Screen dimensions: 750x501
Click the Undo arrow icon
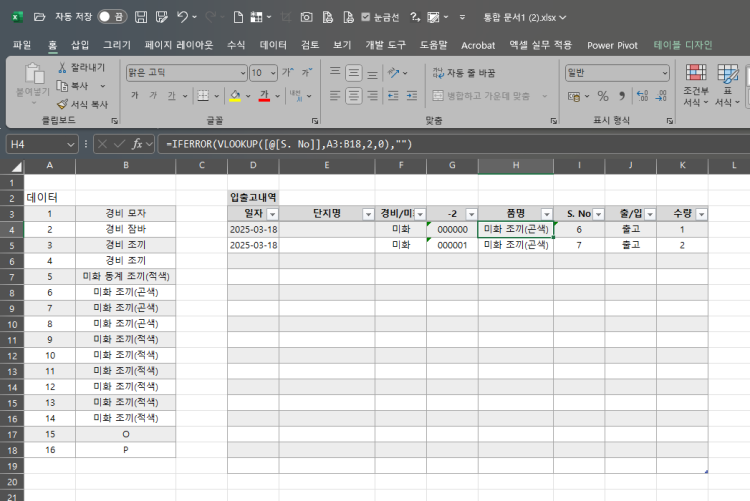click(x=182, y=17)
